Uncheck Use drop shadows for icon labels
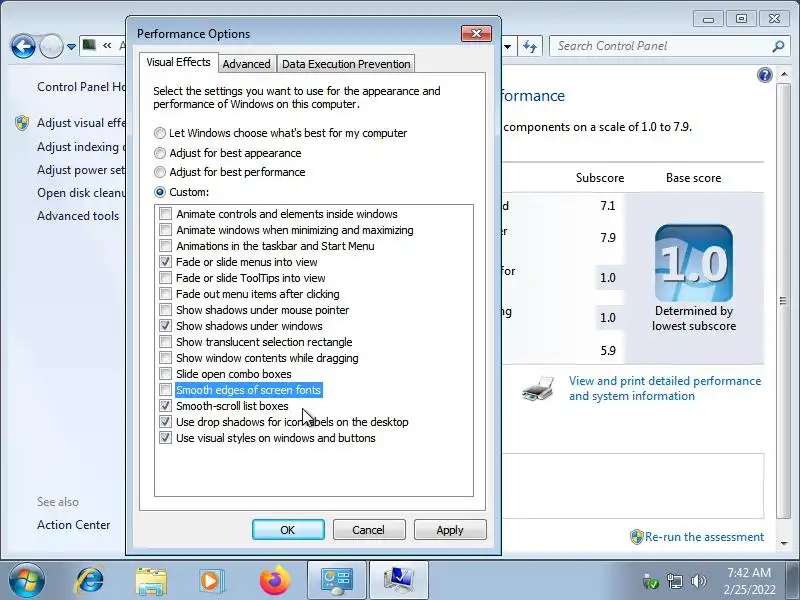This screenshot has height=600, width=800. (165, 422)
